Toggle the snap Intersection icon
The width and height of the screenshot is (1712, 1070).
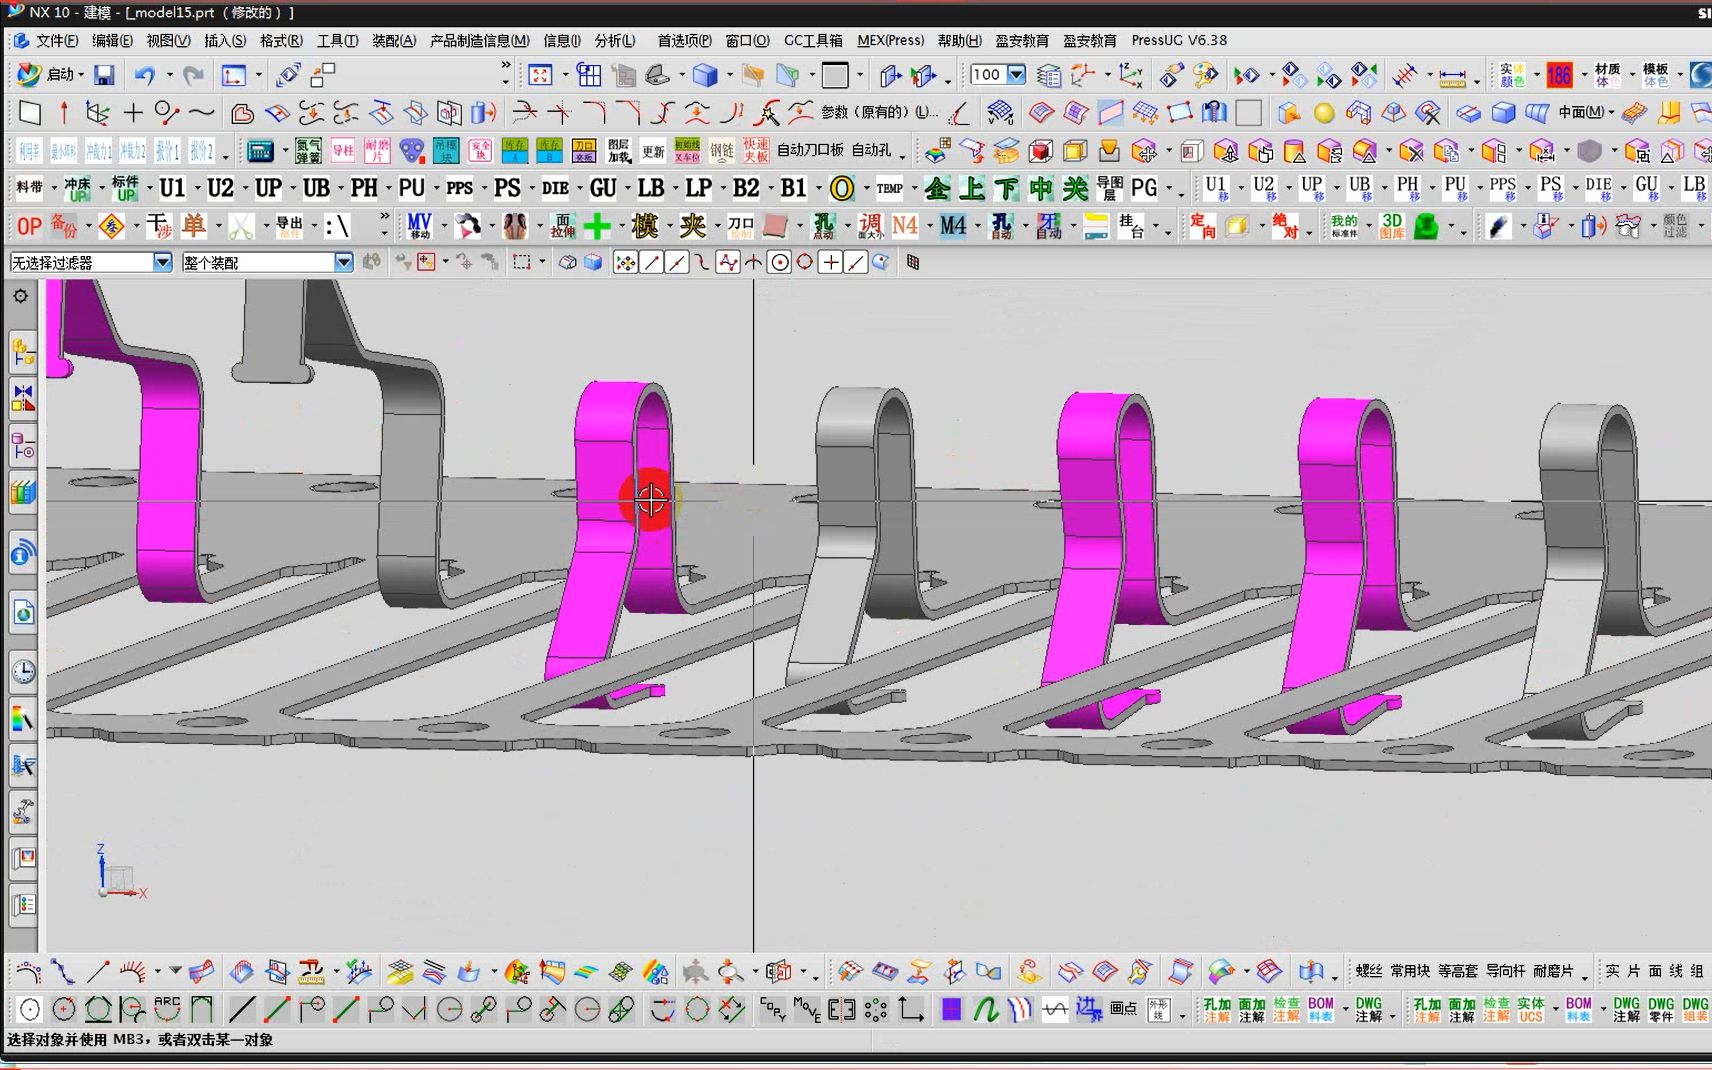[754, 262]
